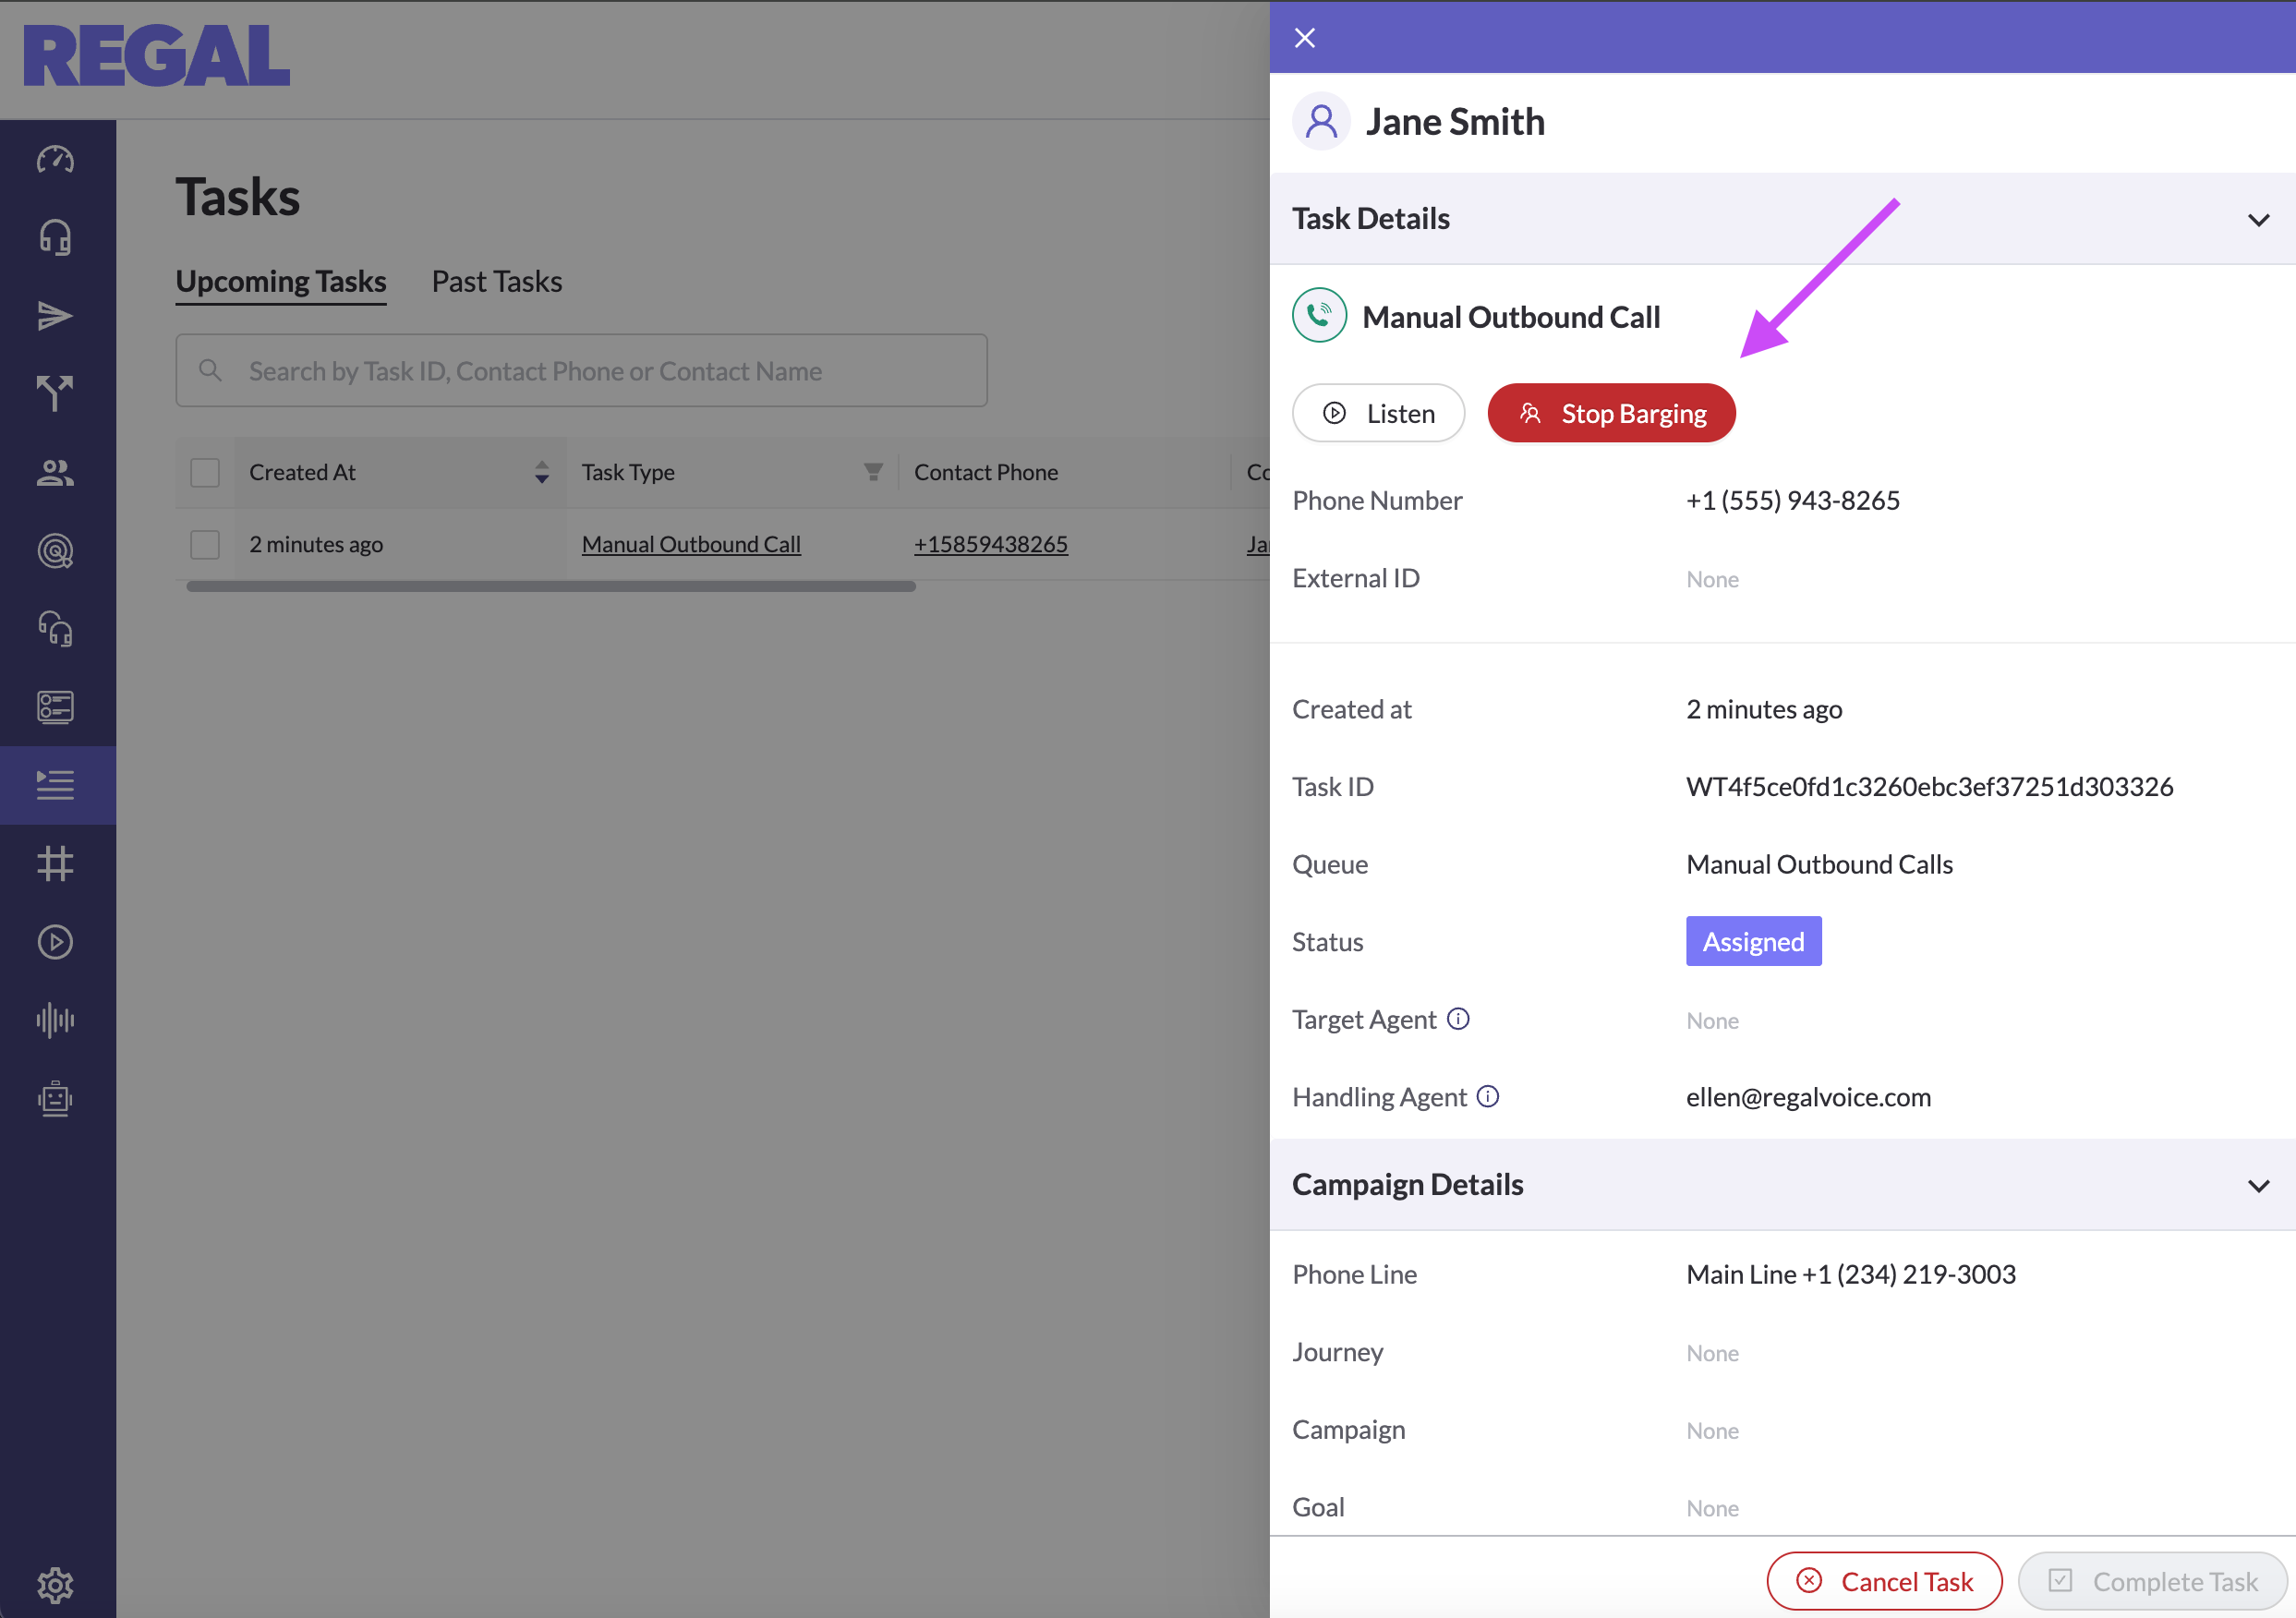This screenshot has height=1618, width=2296.
Task: Close the task details side panel
Action: click(1305, 38)
